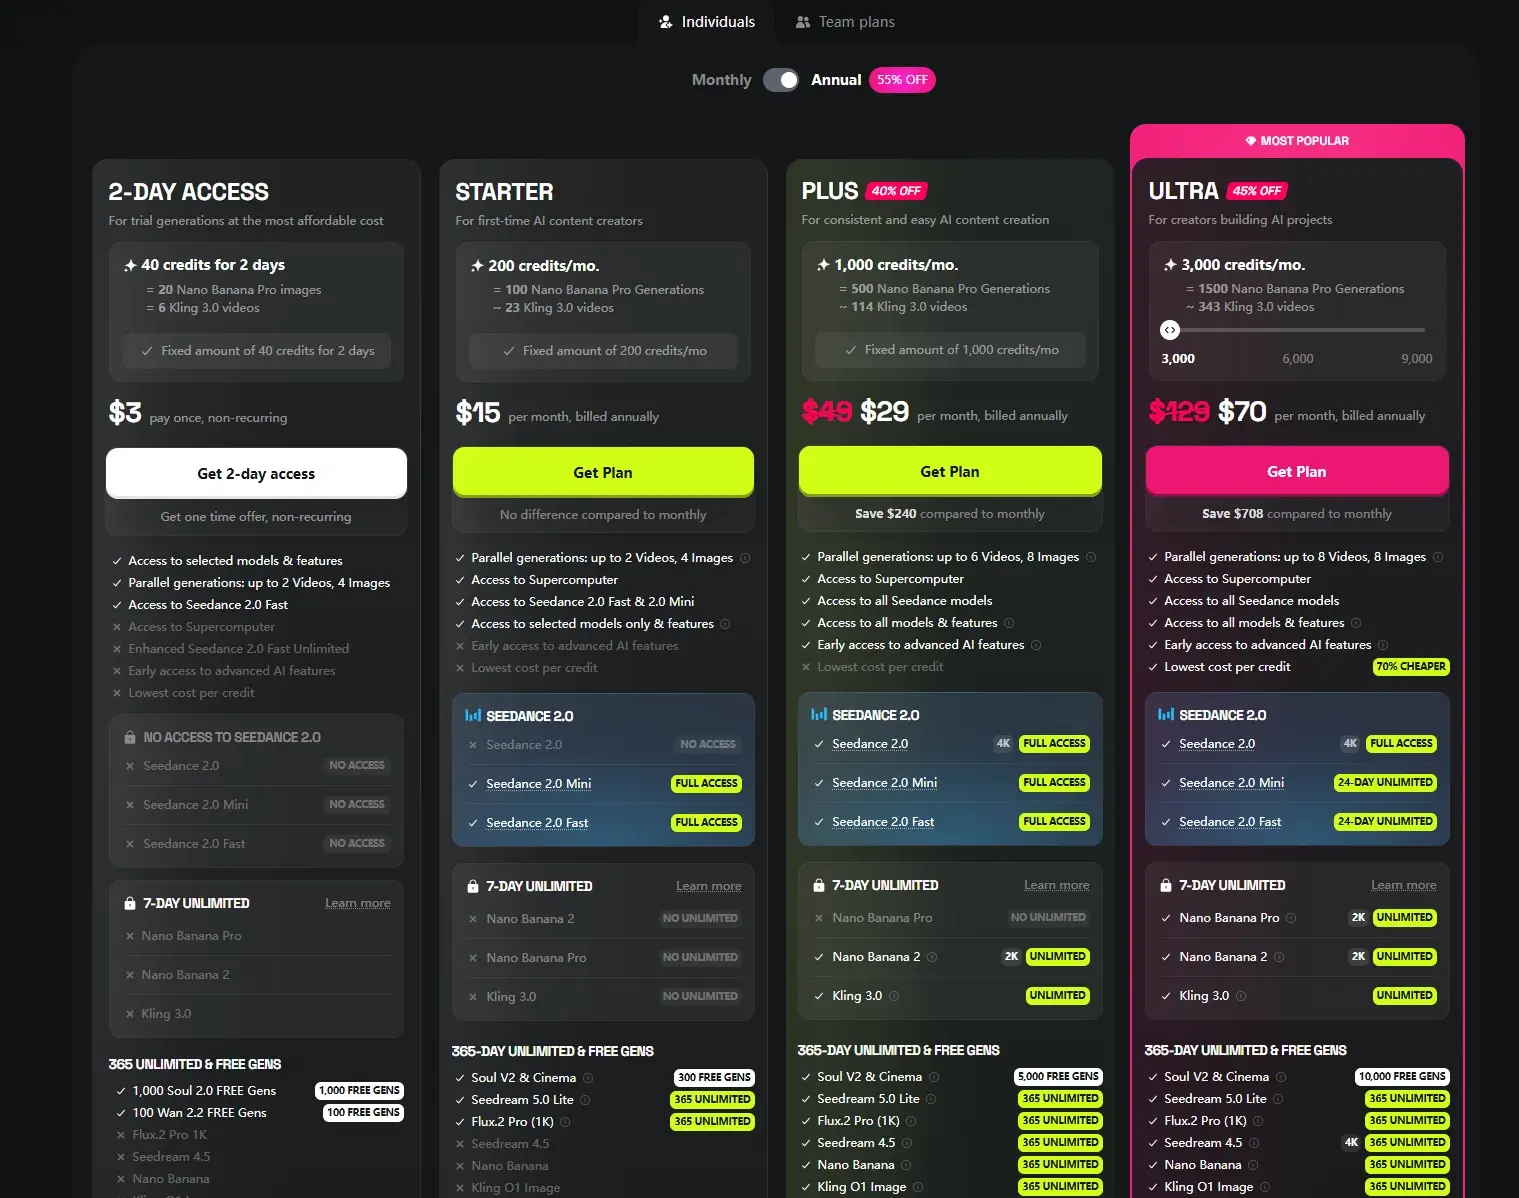Image resolution: width=1519 pixels, height=1198 pixels.
Task: Click Get Plan under Starter
Action: pos(603,472)
